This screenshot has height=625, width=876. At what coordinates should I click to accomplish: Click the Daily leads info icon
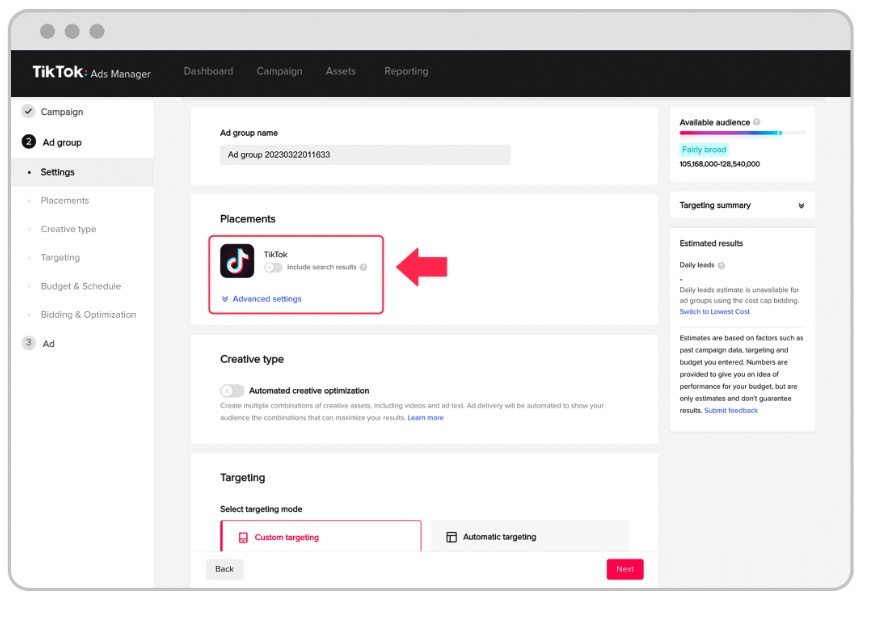(721, 265)
